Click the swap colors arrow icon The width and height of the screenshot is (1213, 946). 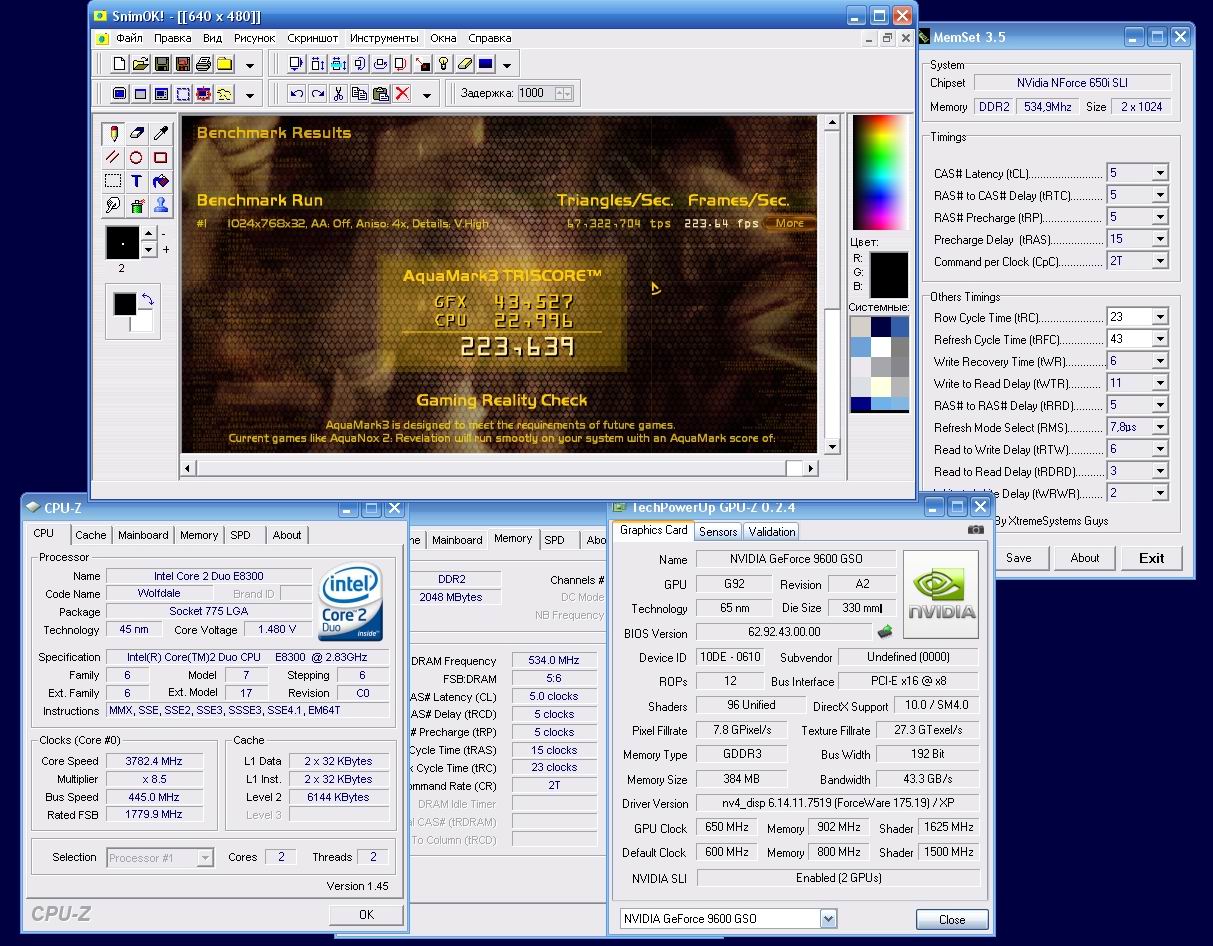tap(147, 299)
